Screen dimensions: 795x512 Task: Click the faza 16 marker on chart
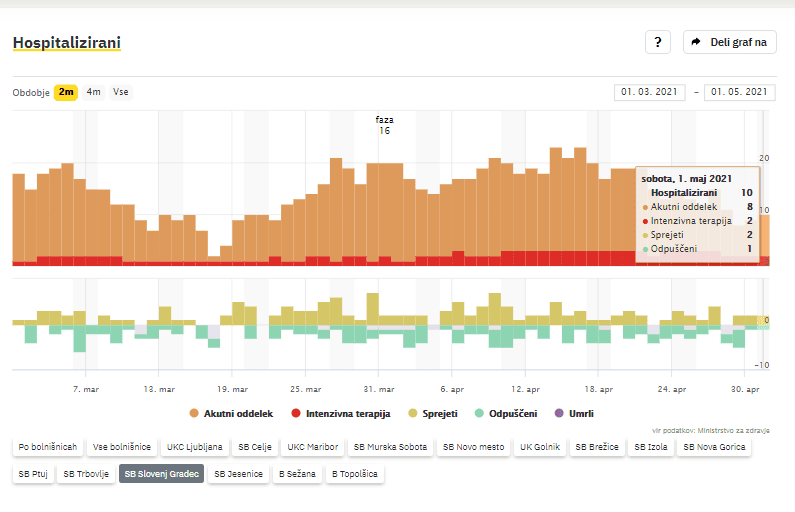coord(384,125)
